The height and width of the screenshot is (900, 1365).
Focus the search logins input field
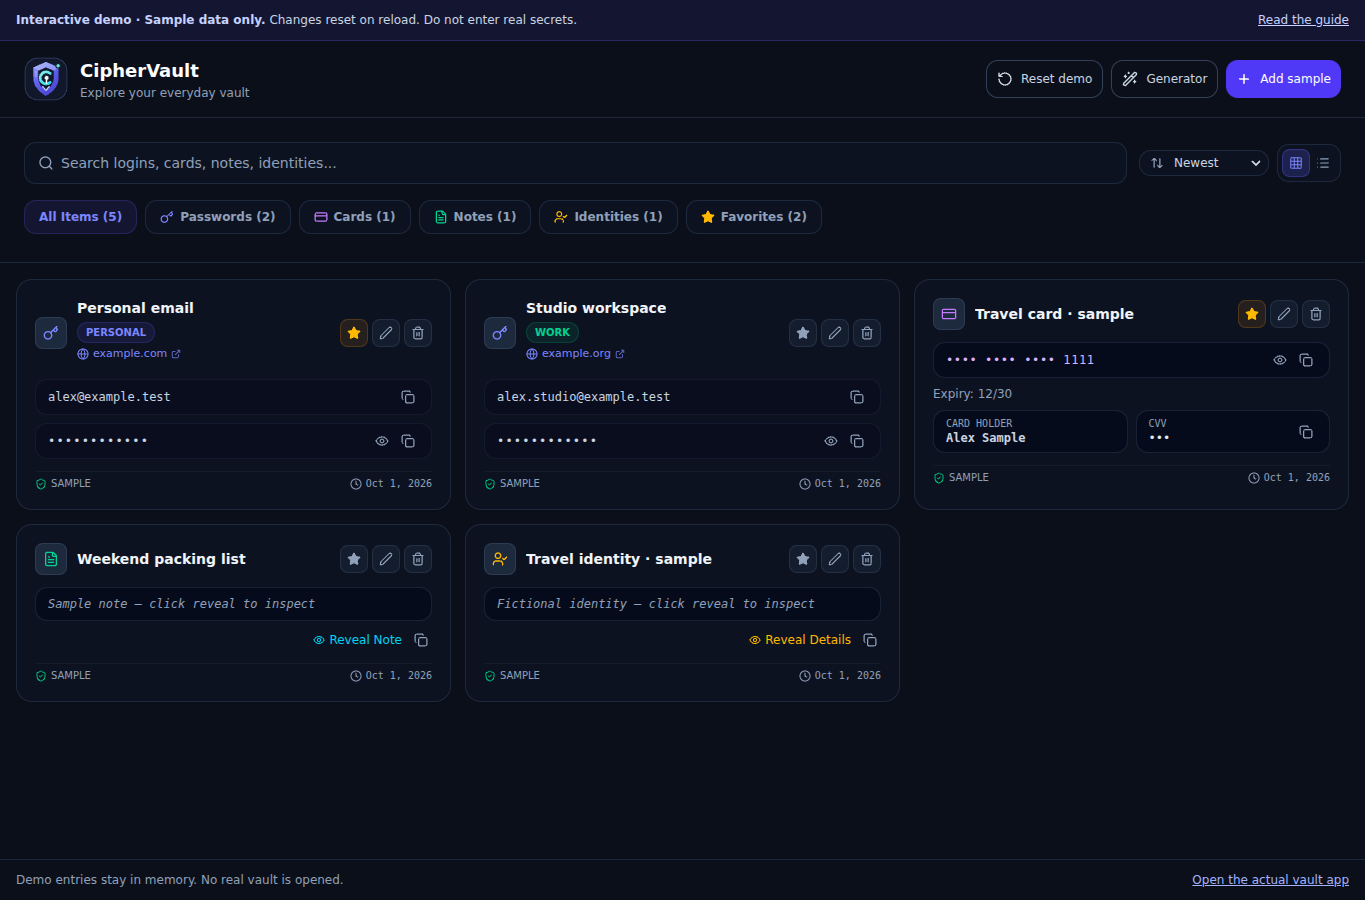575,163
